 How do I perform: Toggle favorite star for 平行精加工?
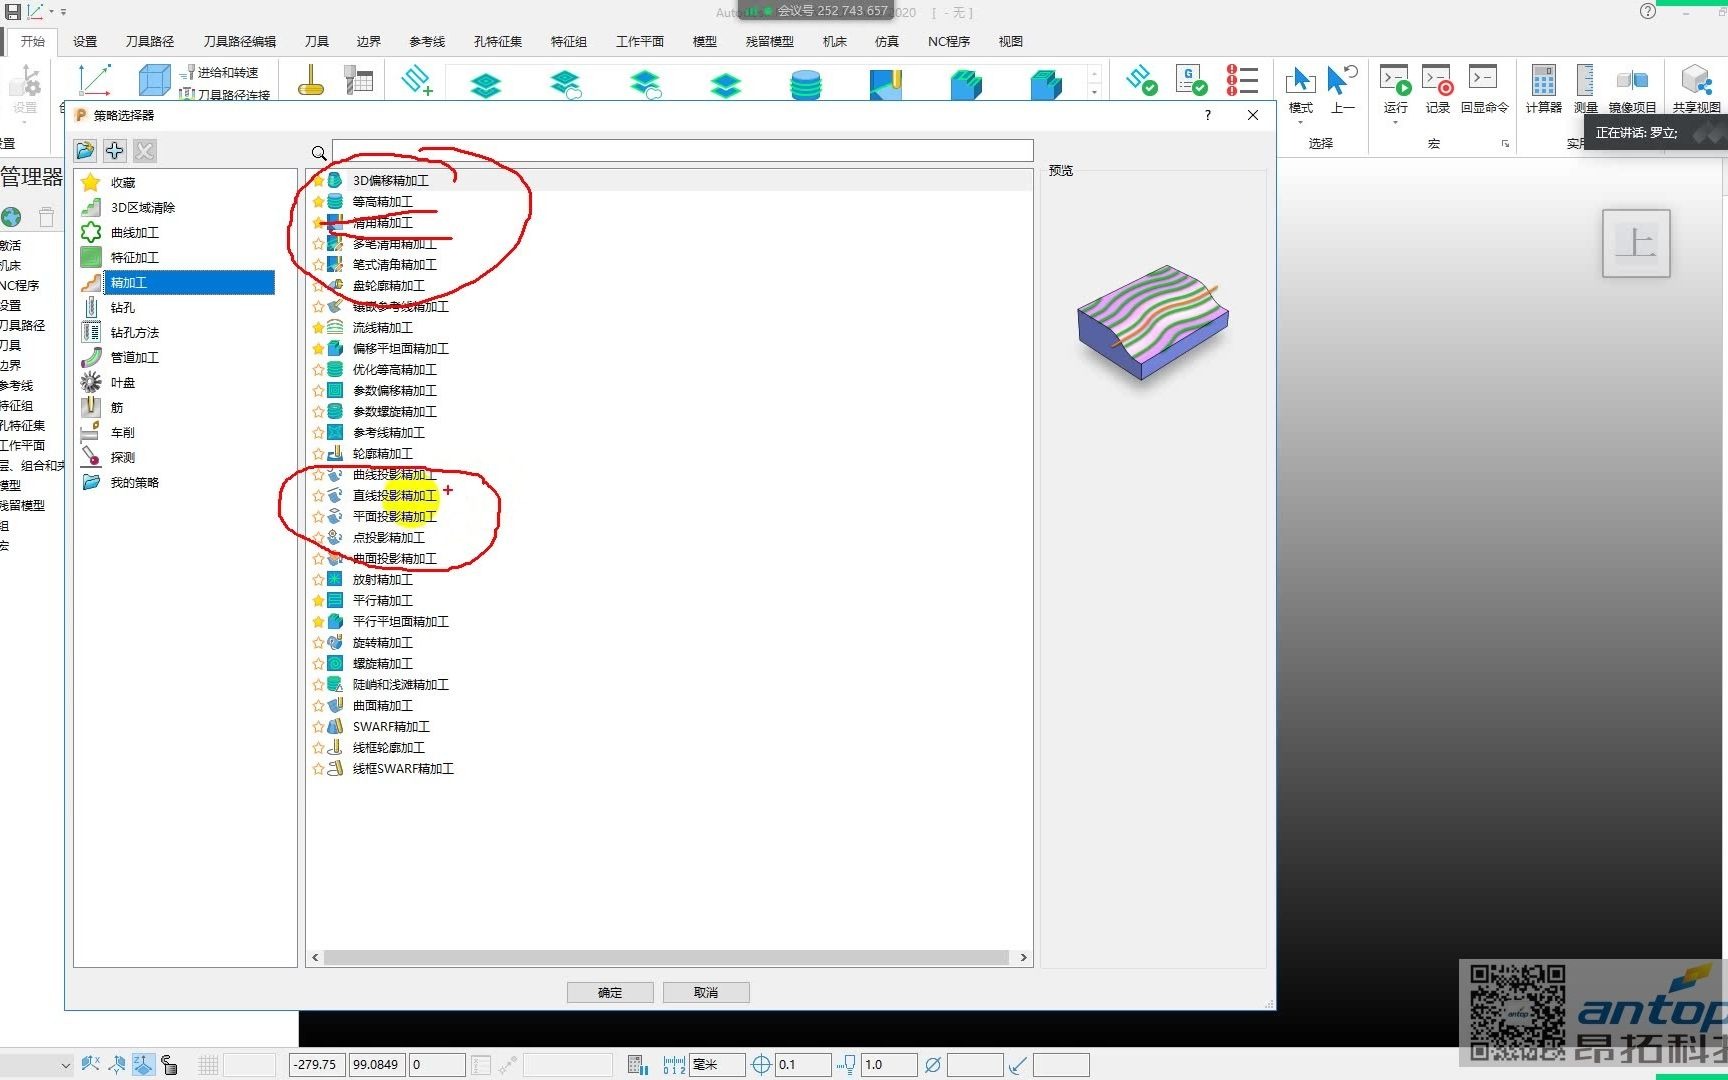pyautogui.click(x=318, y=601)
